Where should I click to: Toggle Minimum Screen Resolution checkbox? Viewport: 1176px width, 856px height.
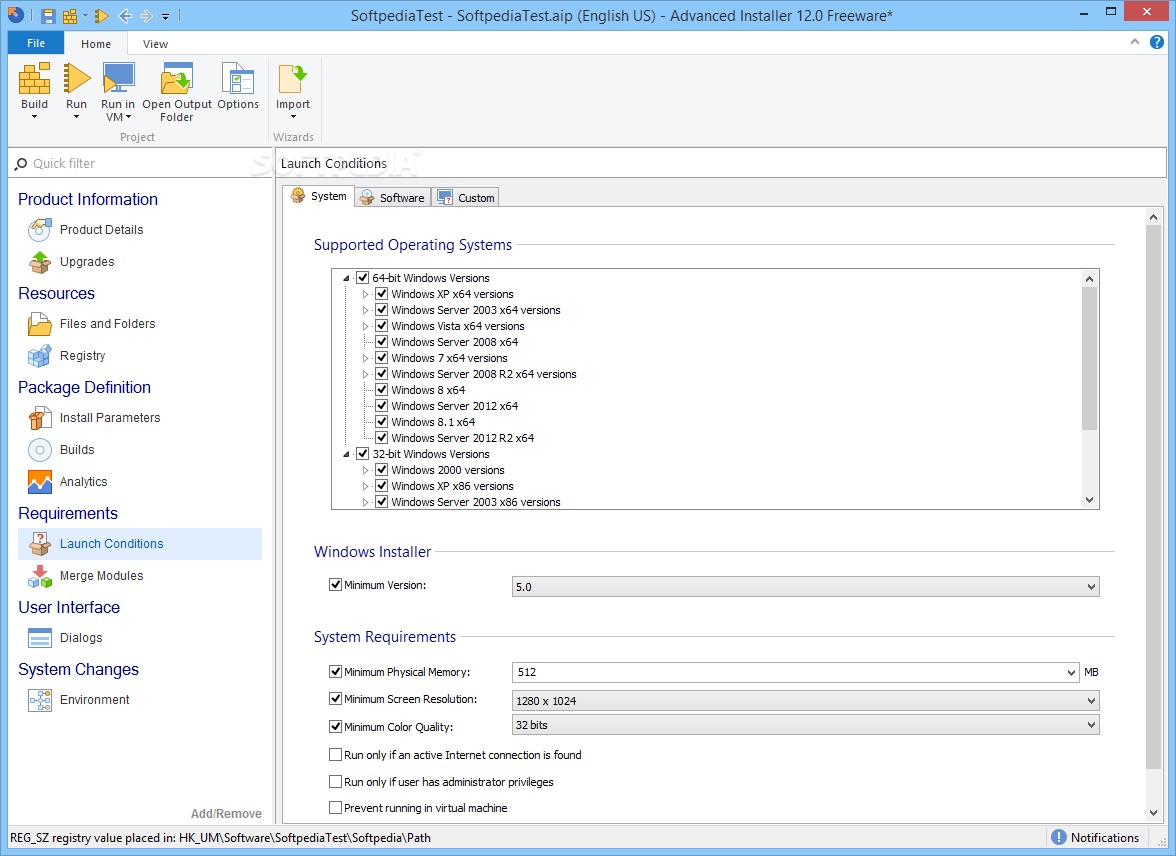[335, 698]
